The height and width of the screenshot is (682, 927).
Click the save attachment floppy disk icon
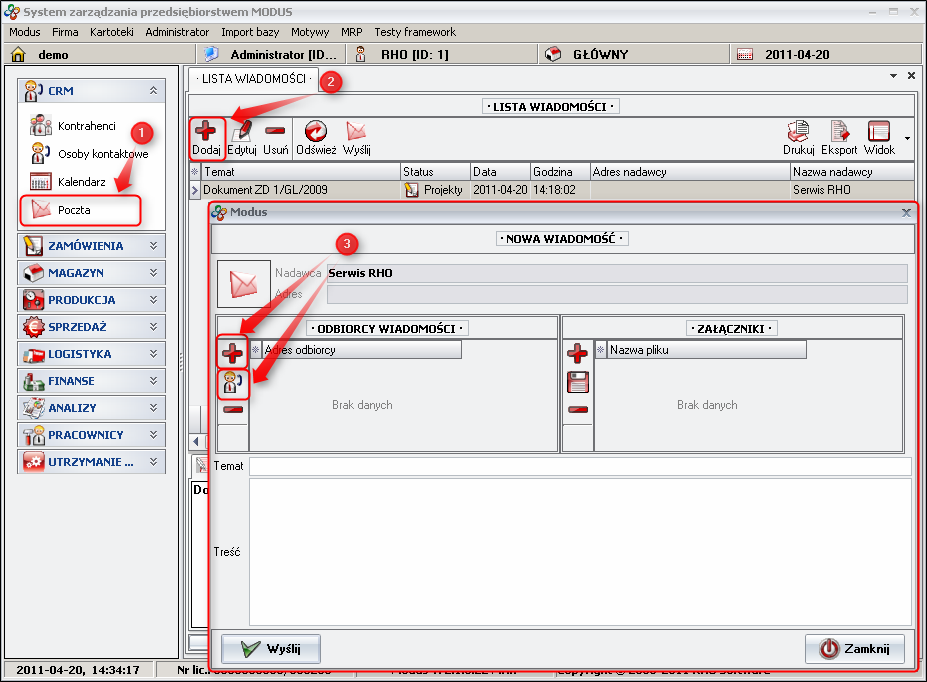(577, 382)
